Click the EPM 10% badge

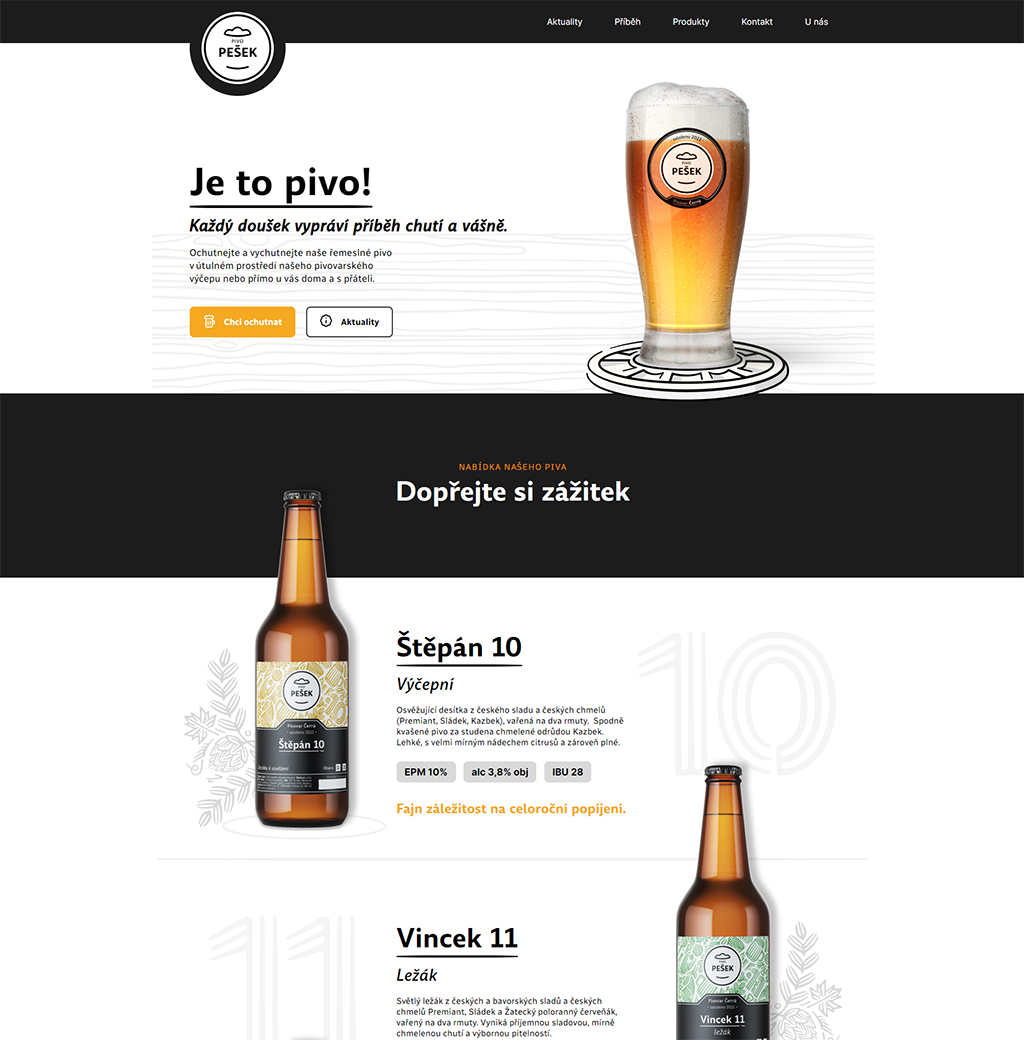coord(426,772)
